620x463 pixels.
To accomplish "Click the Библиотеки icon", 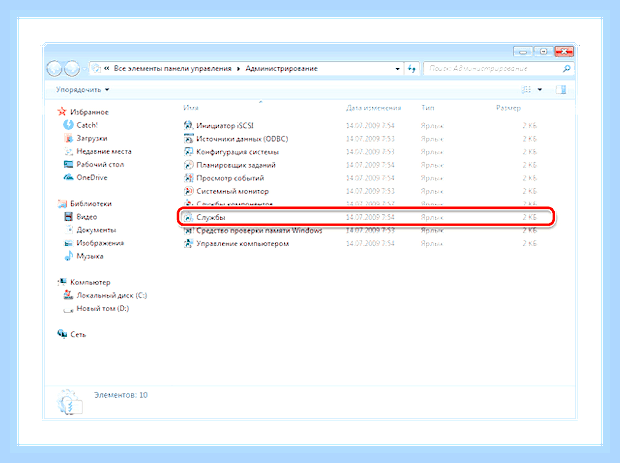I will tap(62, 204).
